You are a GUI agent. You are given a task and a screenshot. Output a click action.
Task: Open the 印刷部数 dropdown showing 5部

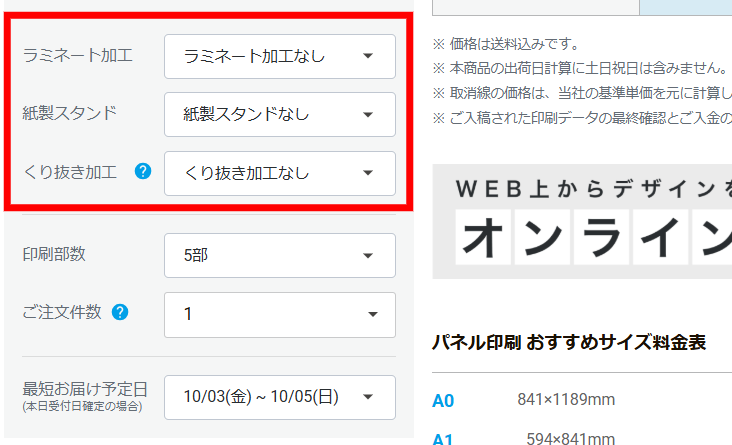coord(279,255)
